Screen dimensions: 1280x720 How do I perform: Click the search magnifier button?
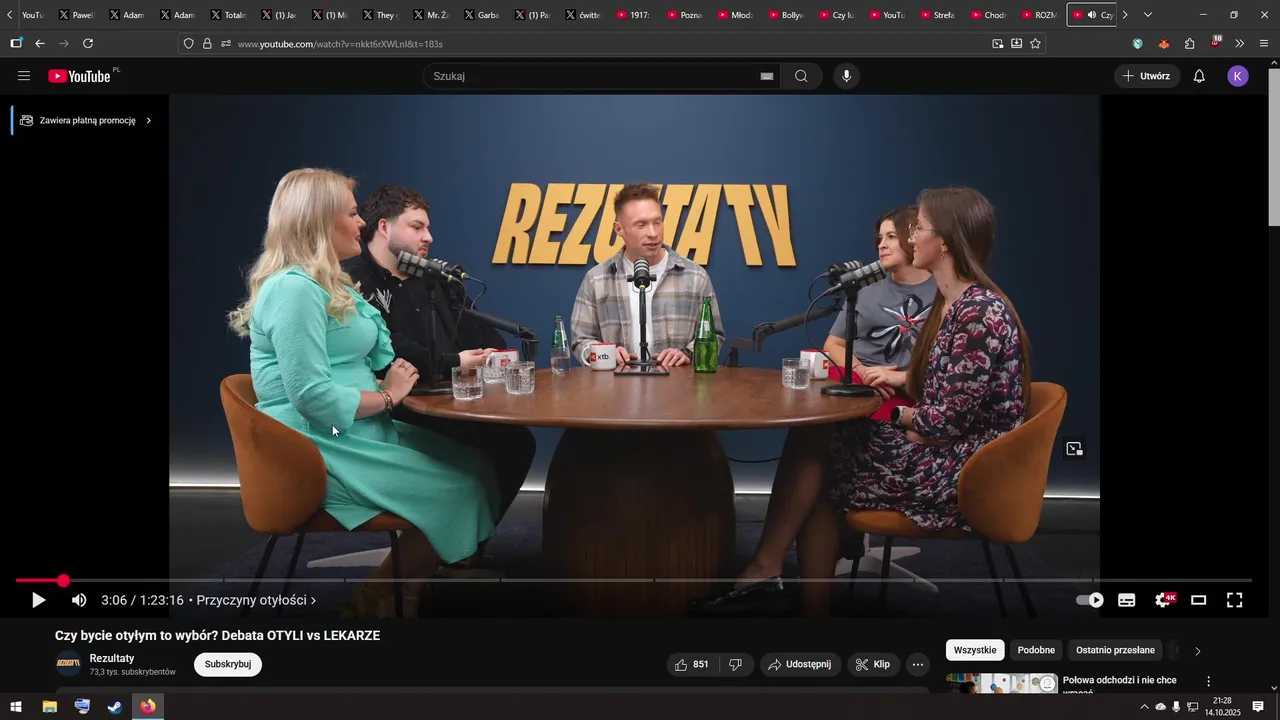[801, 76]
